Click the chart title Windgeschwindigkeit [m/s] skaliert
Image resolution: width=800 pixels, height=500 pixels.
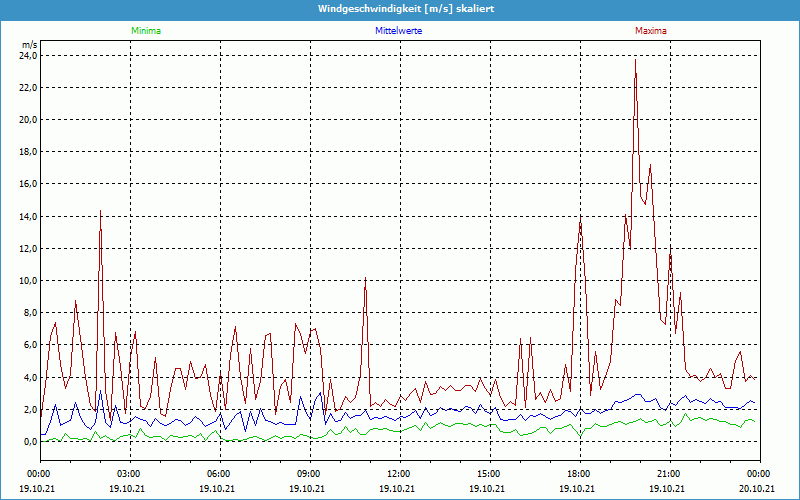(399, 8)
